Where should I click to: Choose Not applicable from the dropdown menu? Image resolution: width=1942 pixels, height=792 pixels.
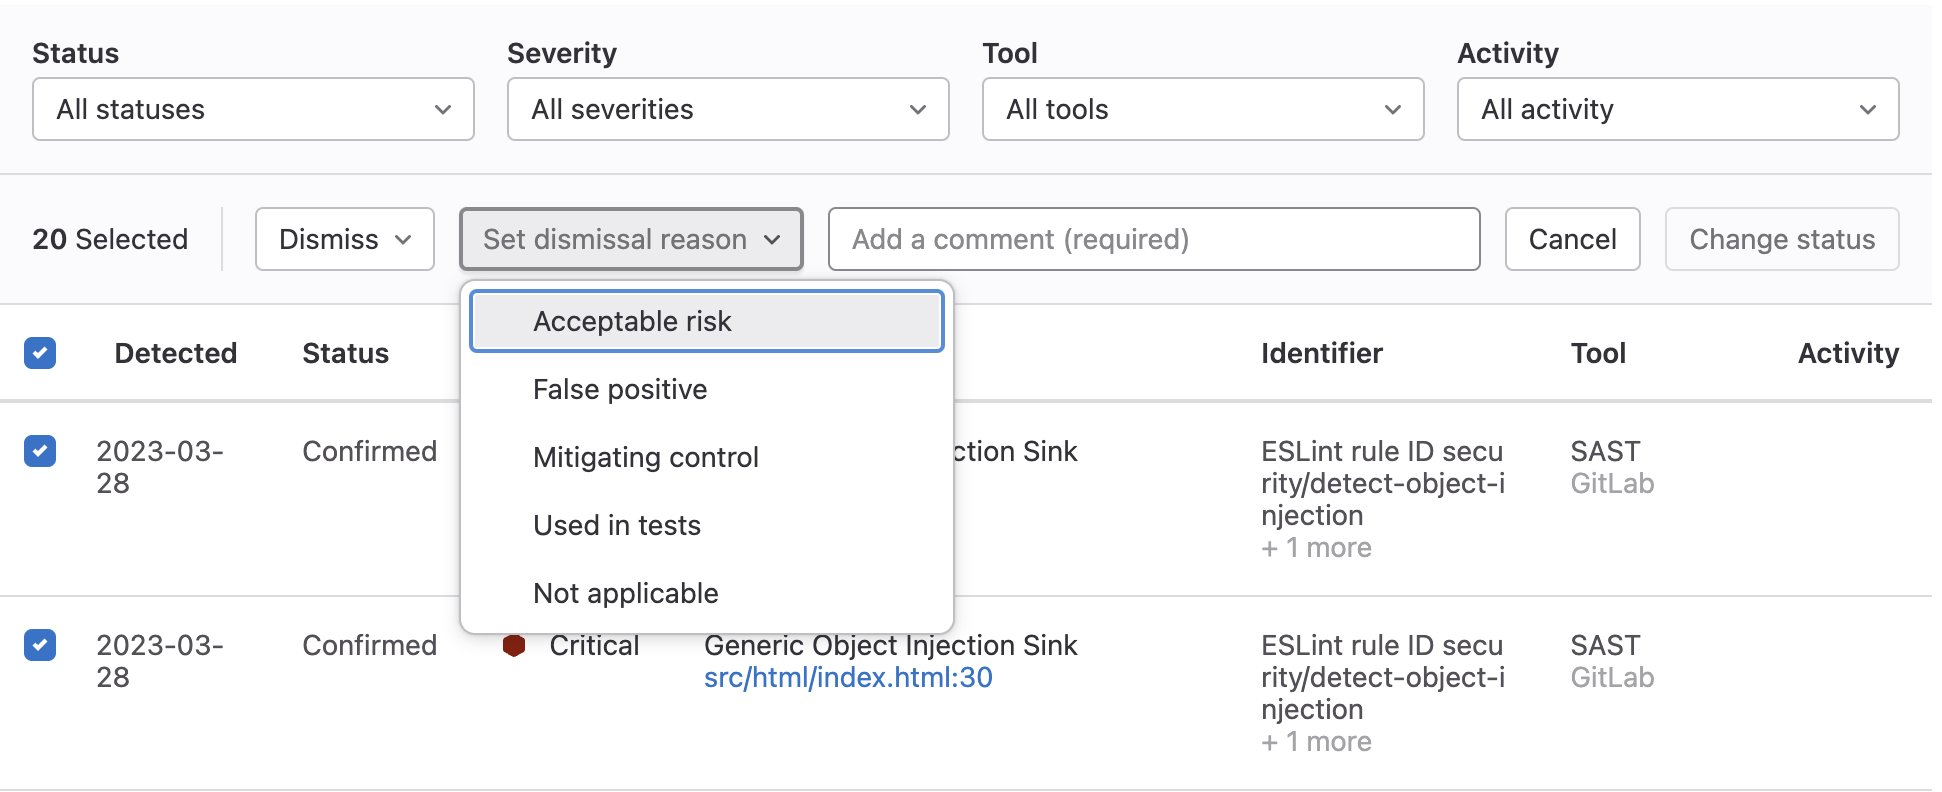(625, 593)
